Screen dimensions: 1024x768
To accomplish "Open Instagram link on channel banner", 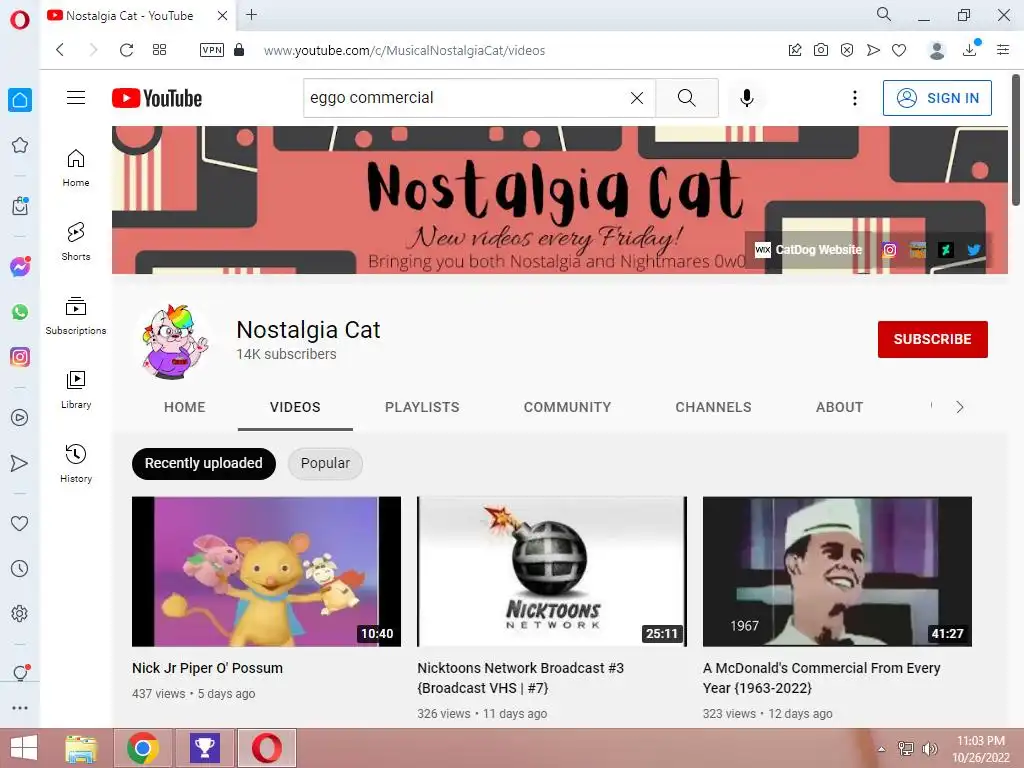I will click(x=889, y=250).
